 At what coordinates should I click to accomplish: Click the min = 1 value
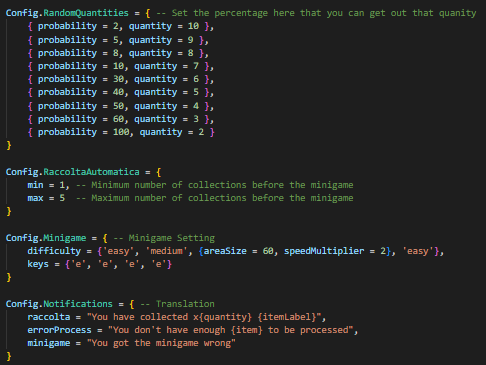tap(62, 185)
